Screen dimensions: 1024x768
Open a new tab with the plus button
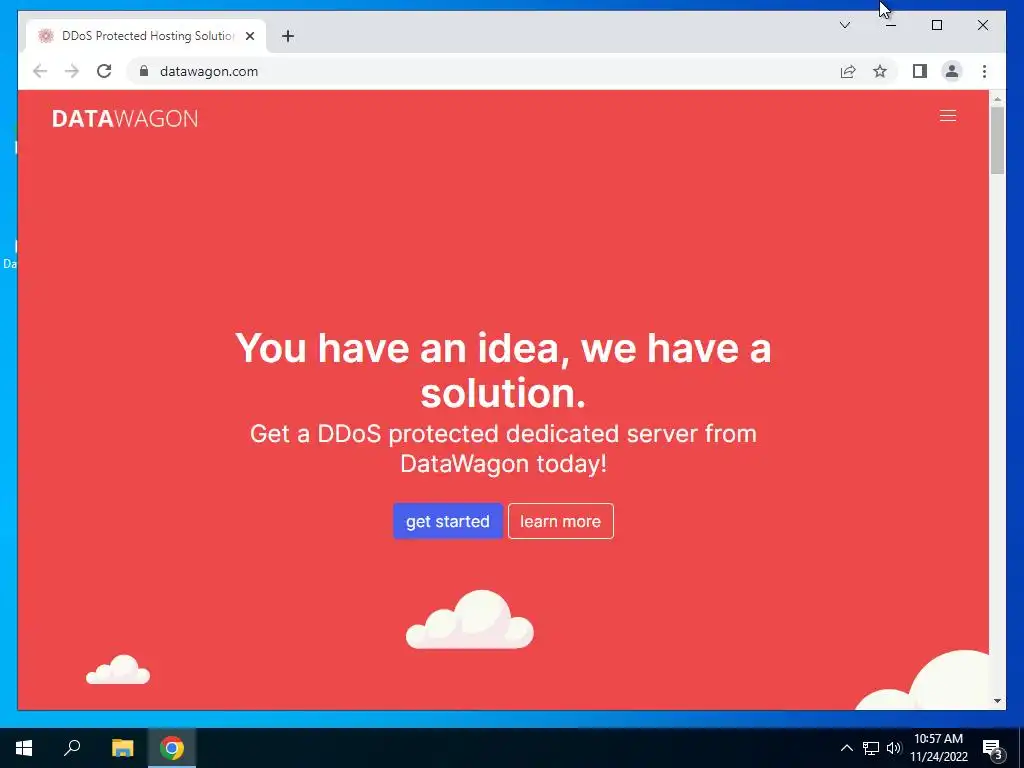tap(288, 36)
